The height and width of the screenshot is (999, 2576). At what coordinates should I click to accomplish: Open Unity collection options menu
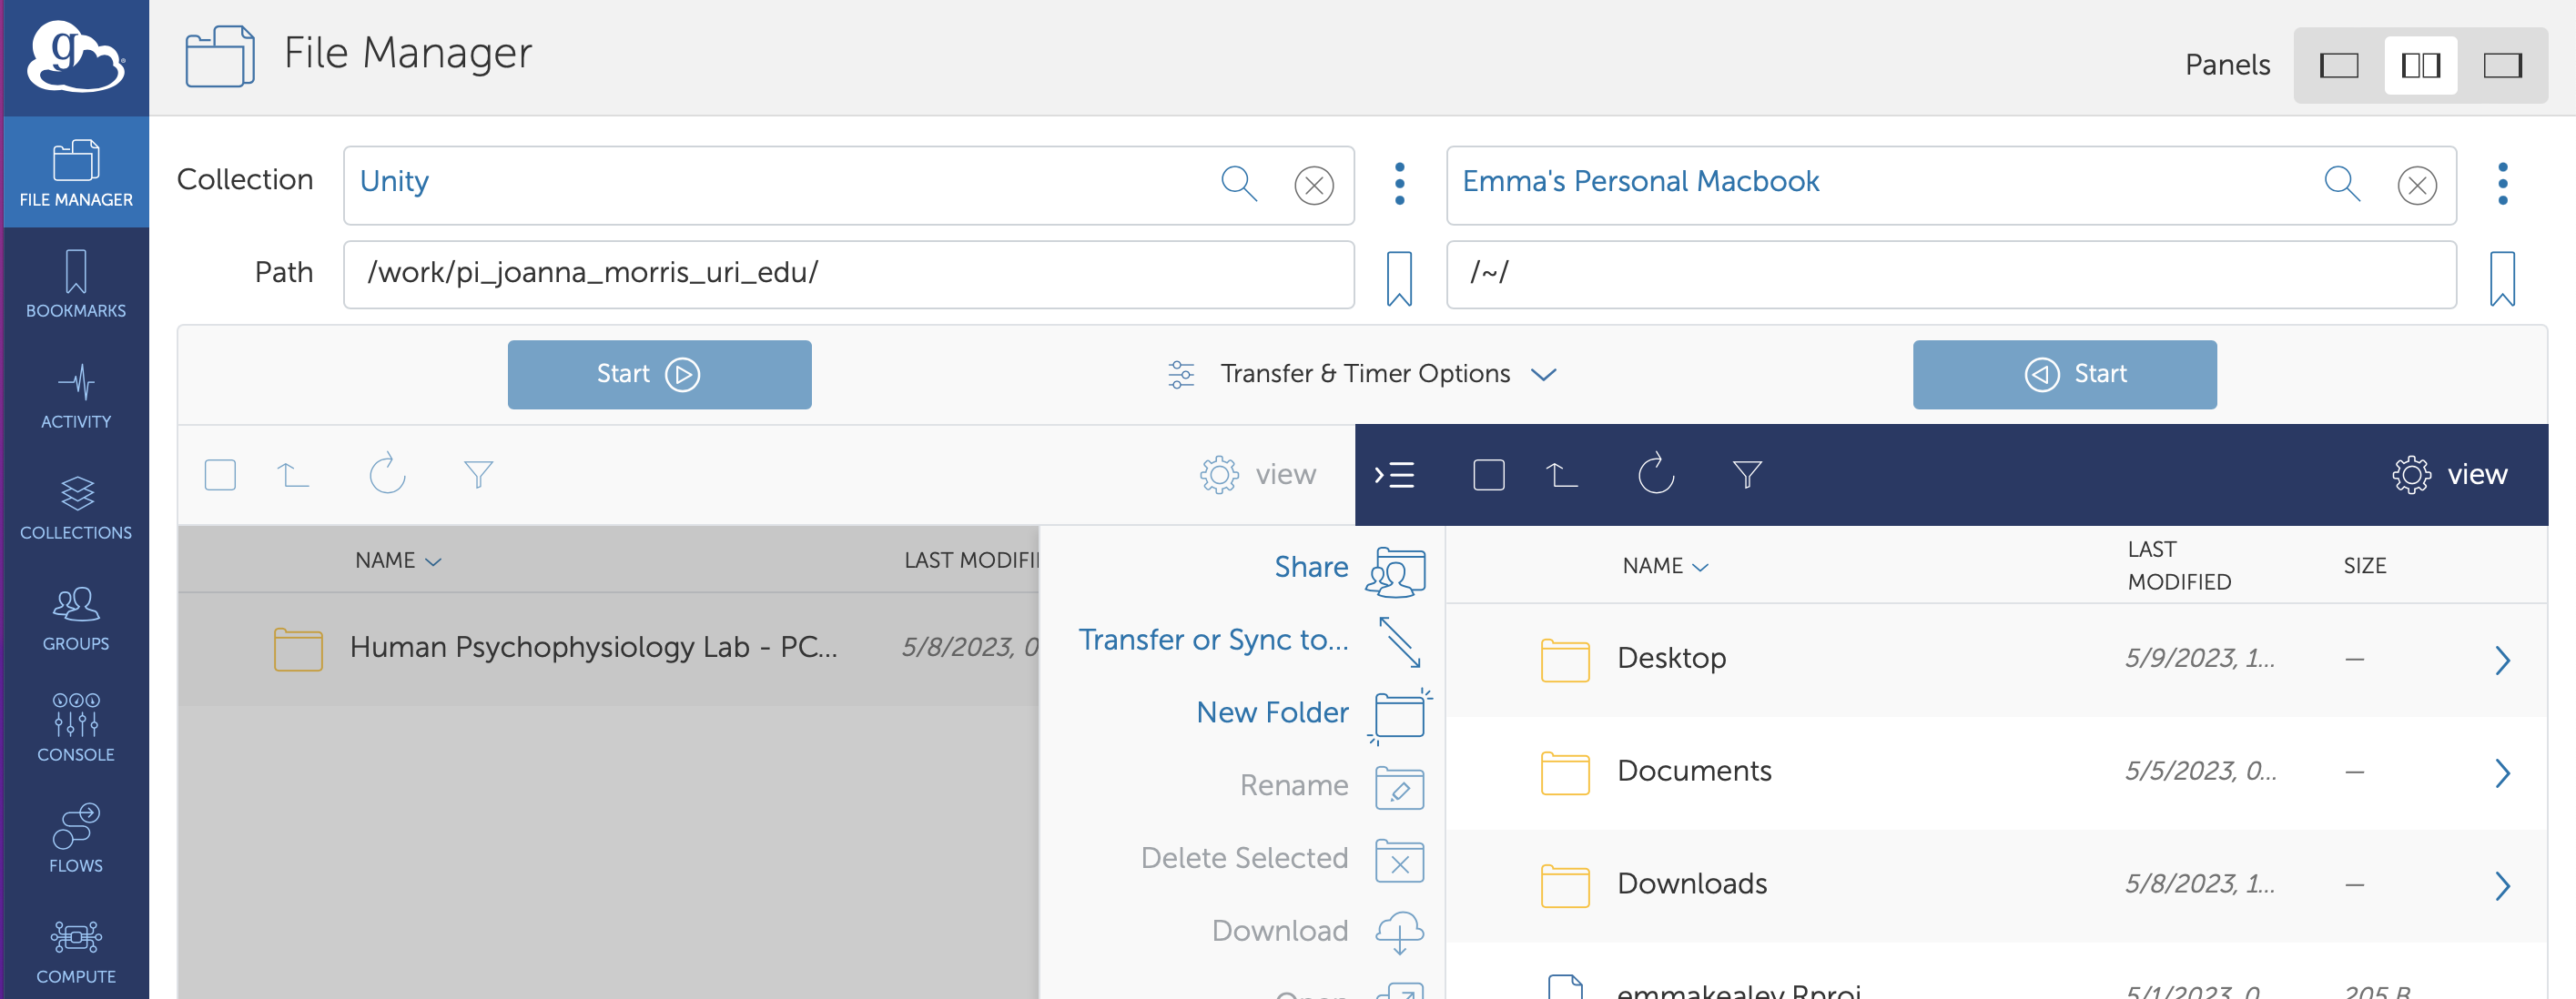pos(1400,184)
